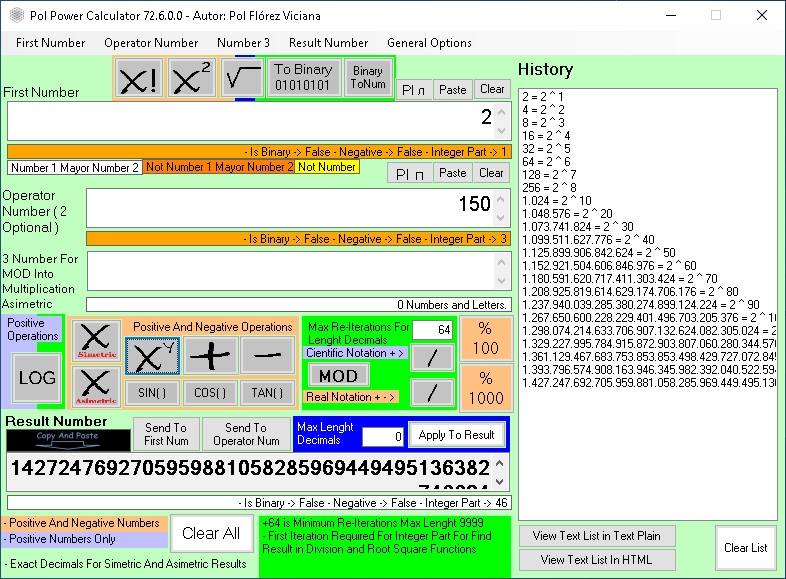Click Apply To Result button
The height and width of the screenshot is (579, 786).
point(456,435)
